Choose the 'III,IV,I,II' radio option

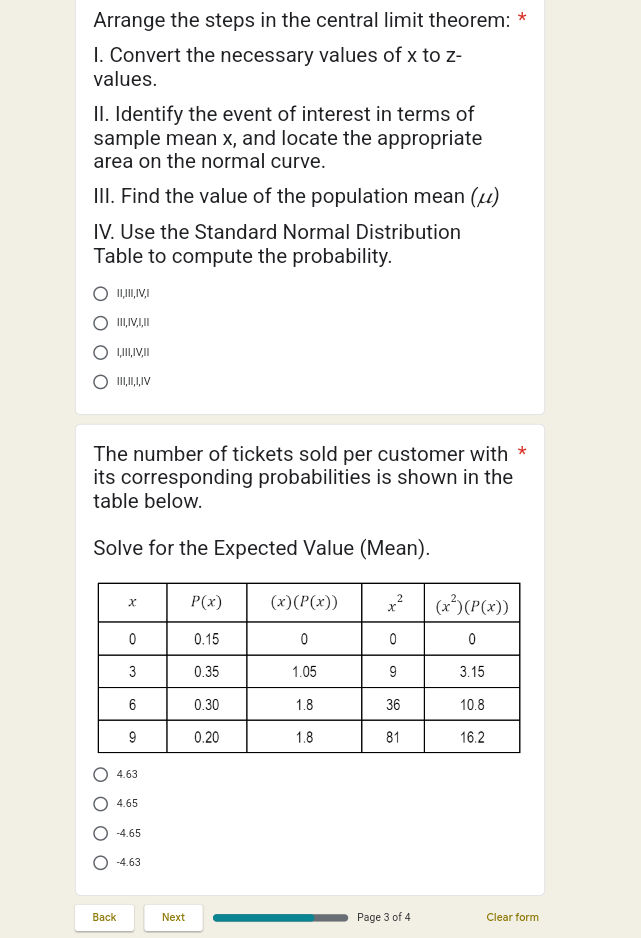tap(100, 323)
